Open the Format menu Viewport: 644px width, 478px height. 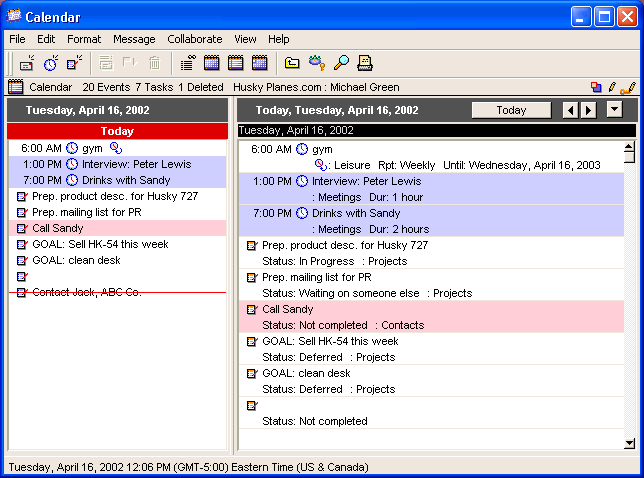click(84, 39)
